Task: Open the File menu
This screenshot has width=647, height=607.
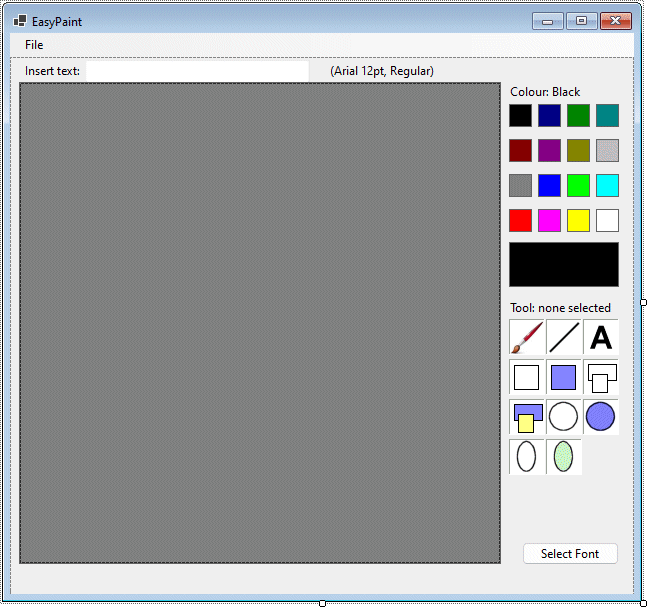Action: pyautogui.click(x=34, y=45)
